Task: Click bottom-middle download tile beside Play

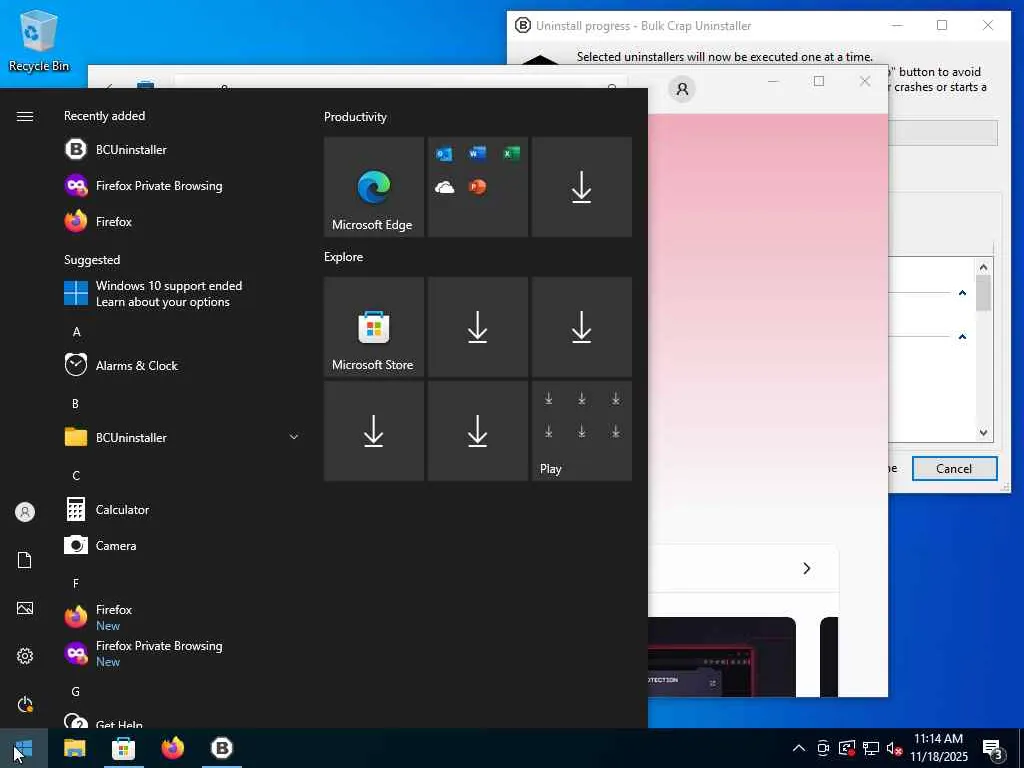Action: coord(477,431)
